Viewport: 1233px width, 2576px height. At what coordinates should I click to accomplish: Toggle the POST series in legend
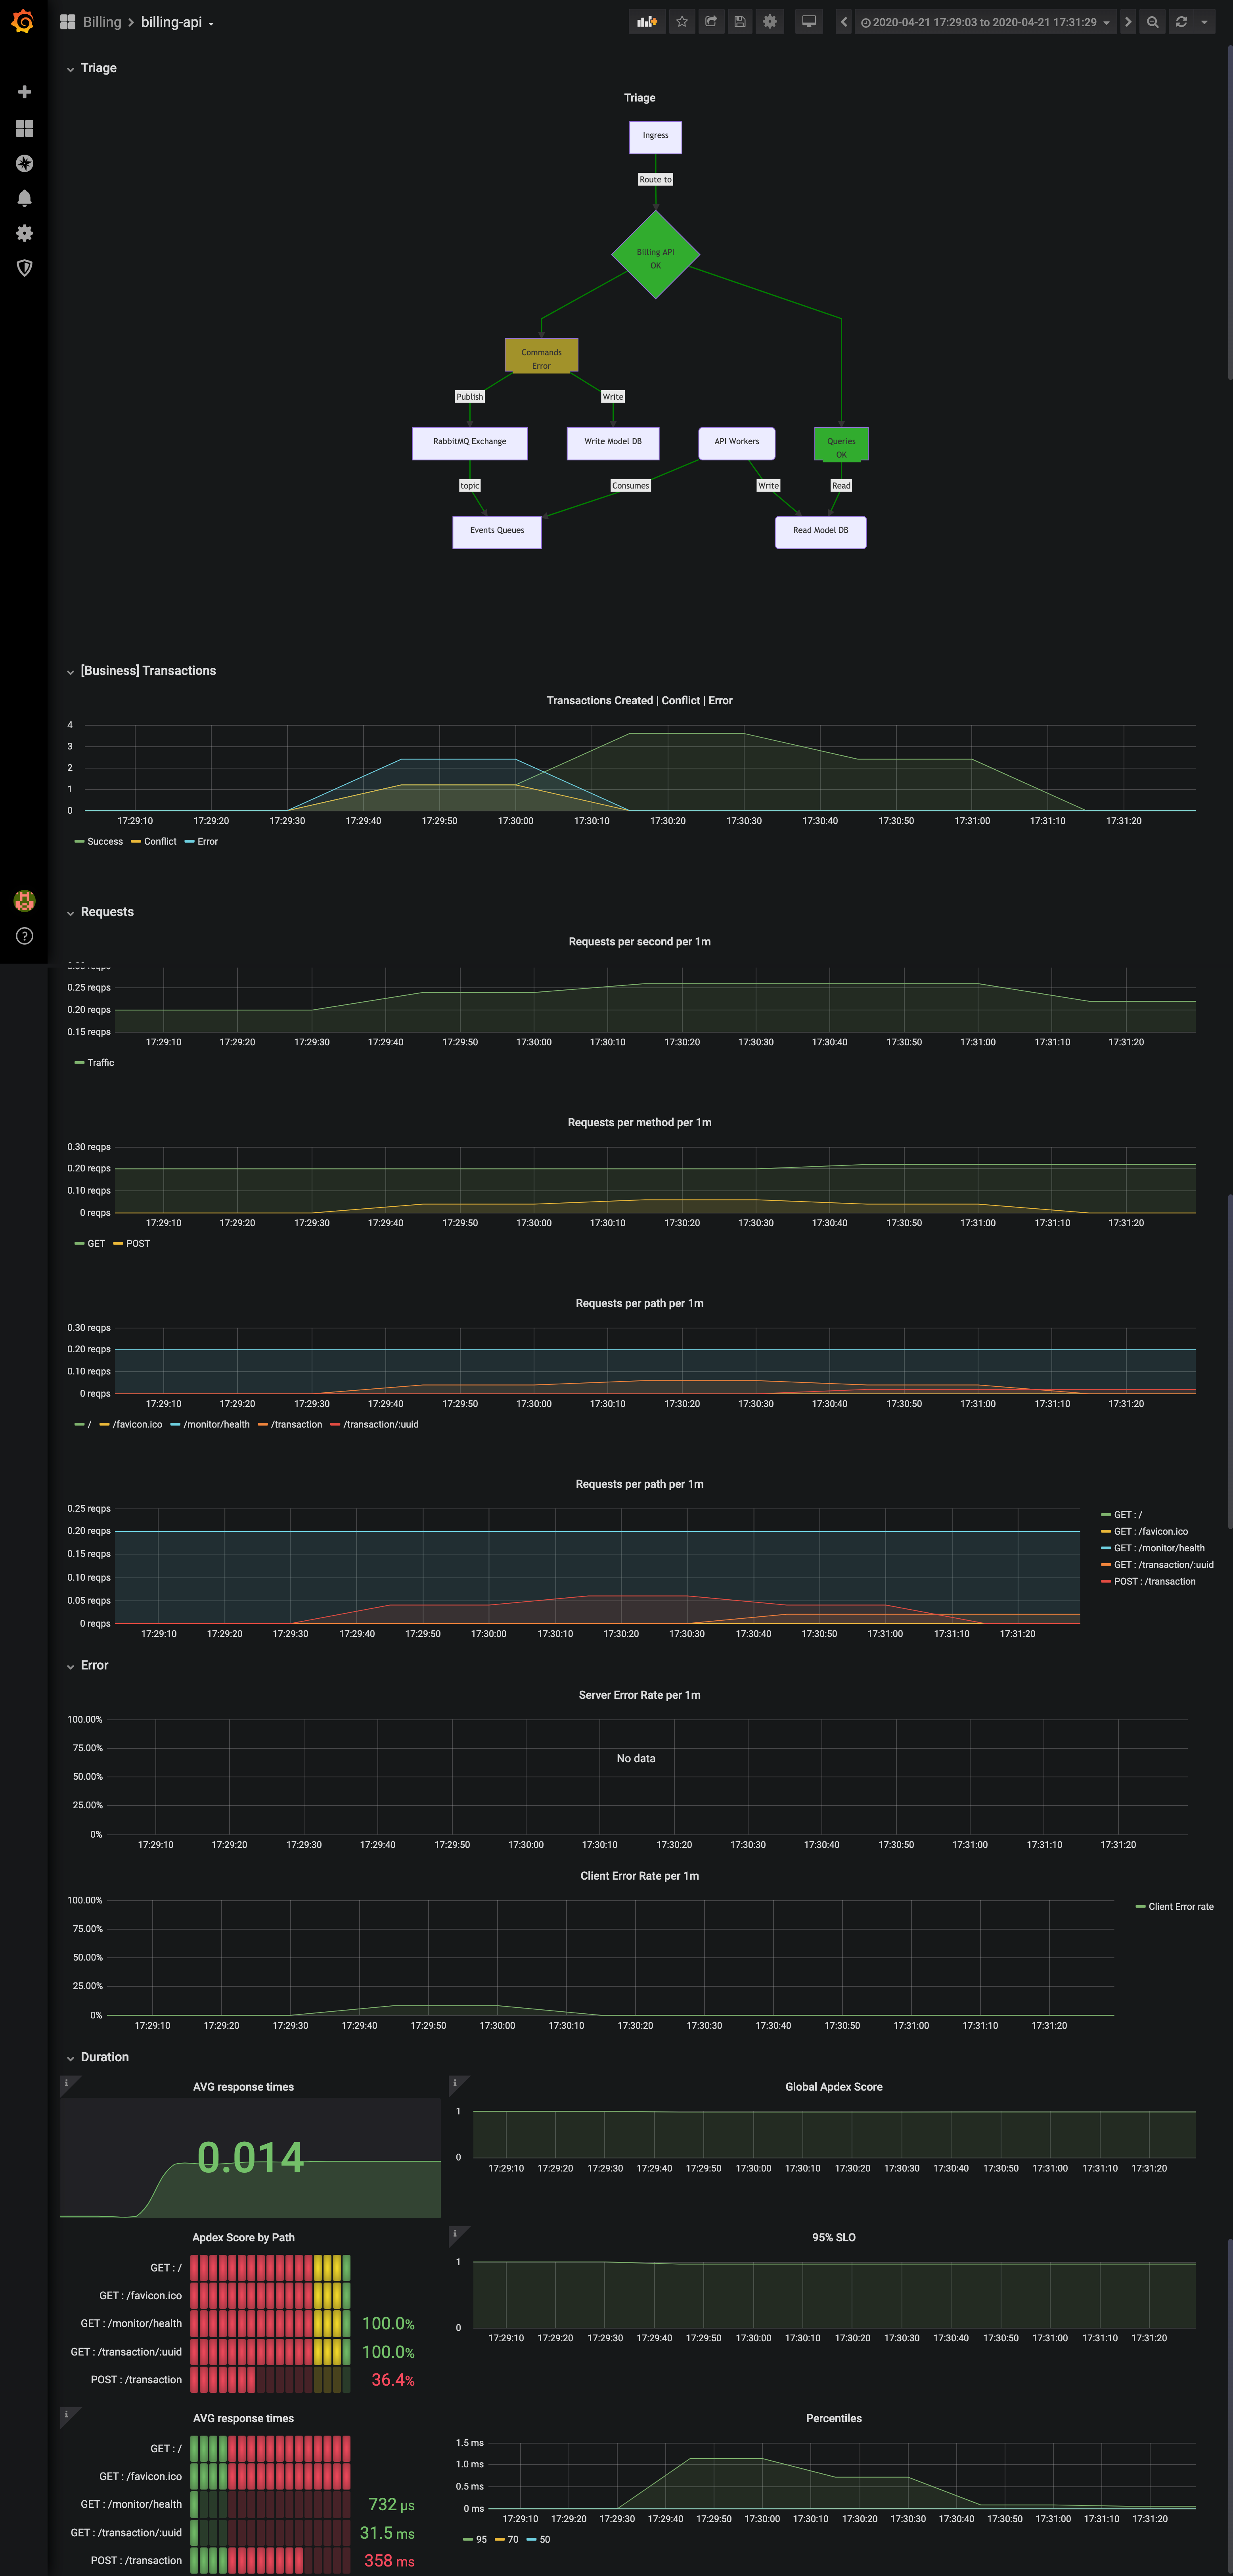[137, 1244]
